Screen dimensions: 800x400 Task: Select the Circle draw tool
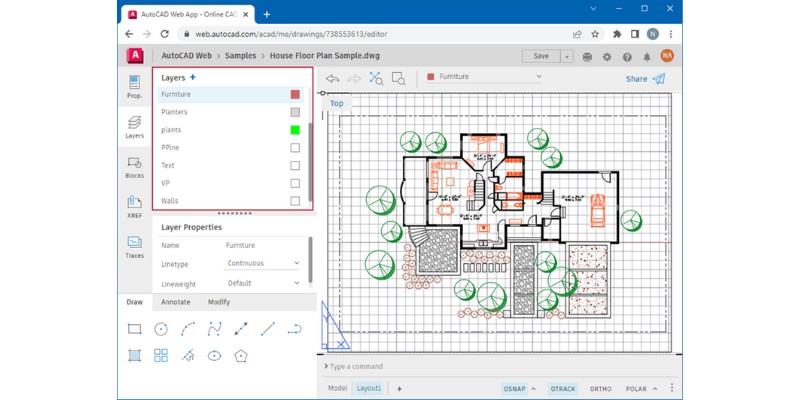[x=161, y=329]
